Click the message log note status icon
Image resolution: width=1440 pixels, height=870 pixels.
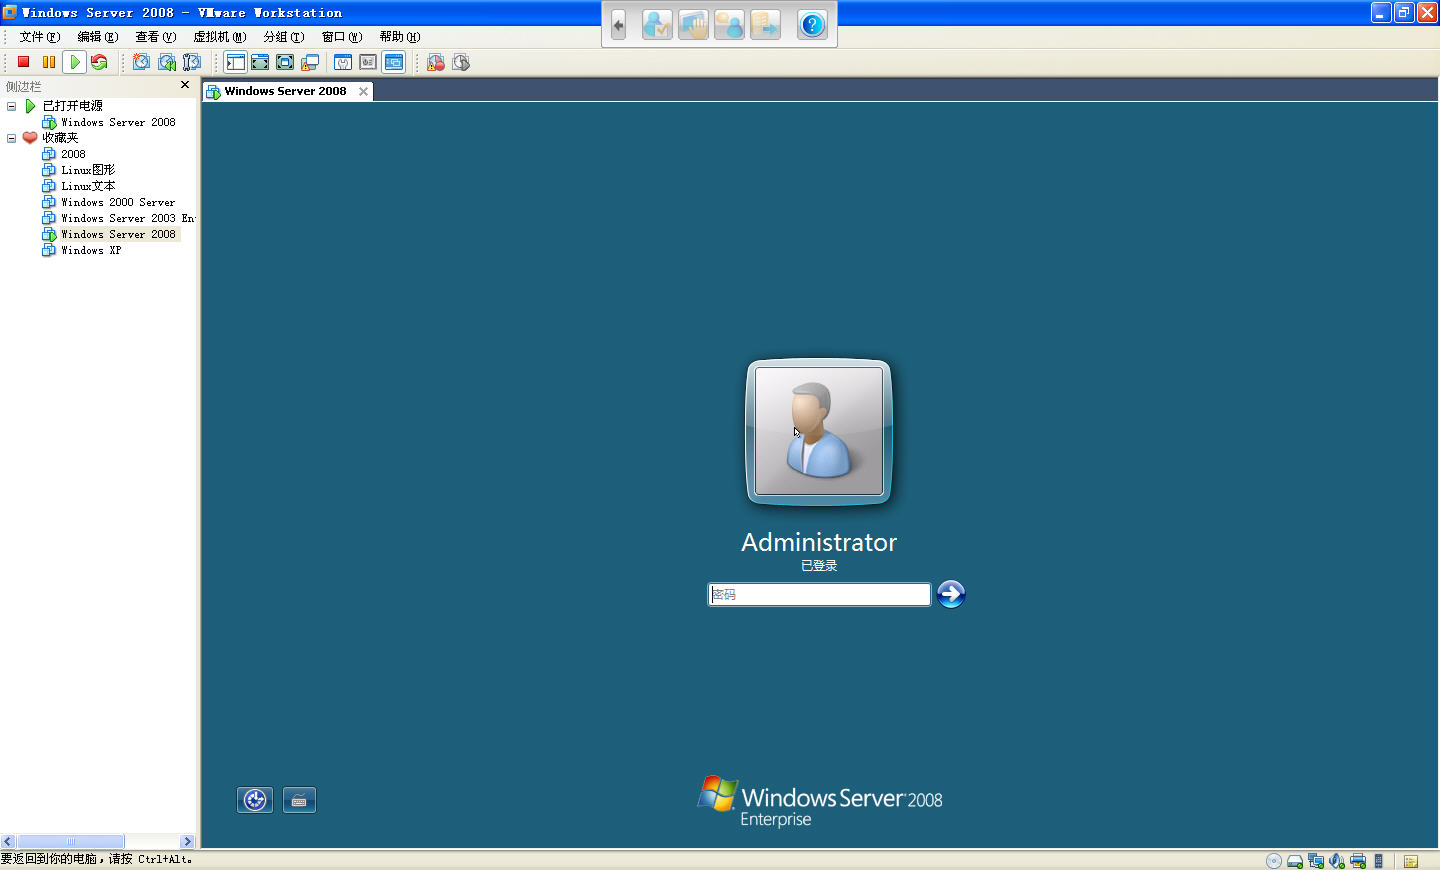click(1411, 861)
